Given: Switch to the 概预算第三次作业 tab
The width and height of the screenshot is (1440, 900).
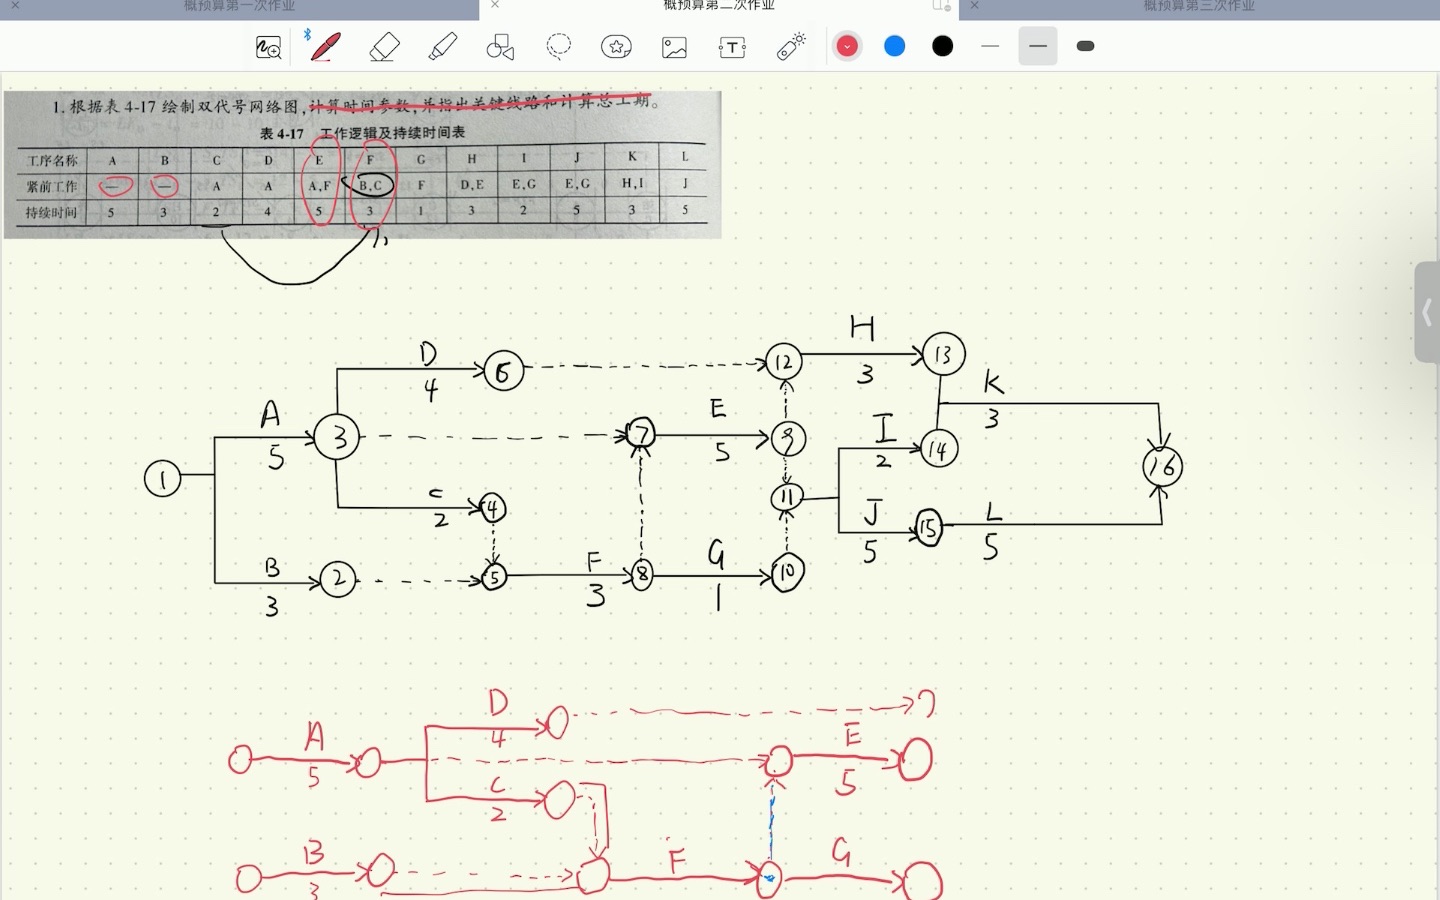Looking at the screenshot, I should 1198,6.
